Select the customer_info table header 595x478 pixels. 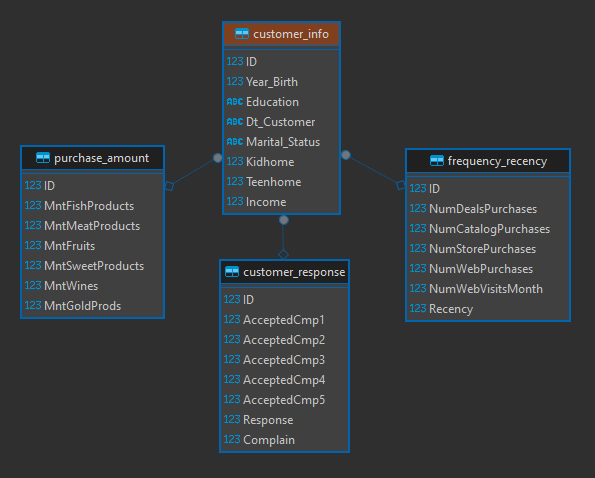(282, 34)
